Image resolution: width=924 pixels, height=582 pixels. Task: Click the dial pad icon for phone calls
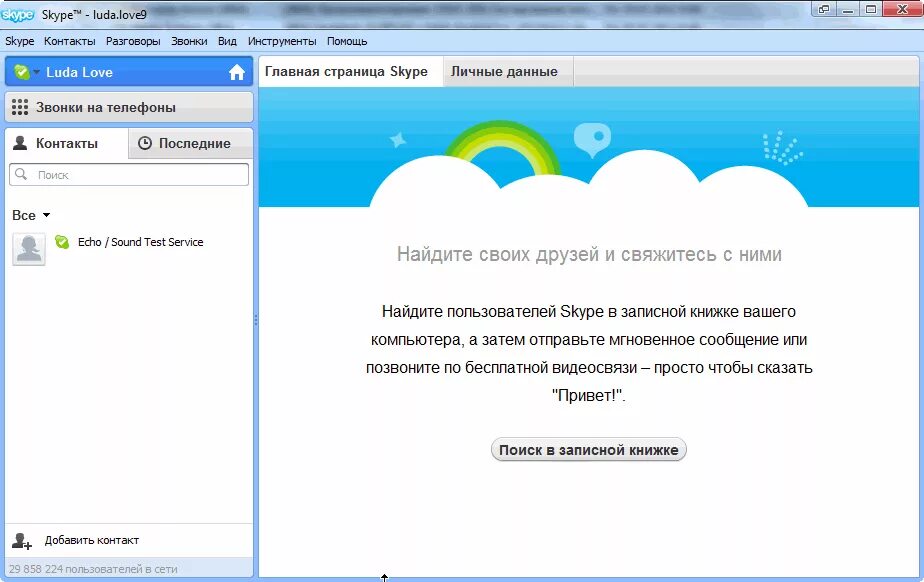19,107
